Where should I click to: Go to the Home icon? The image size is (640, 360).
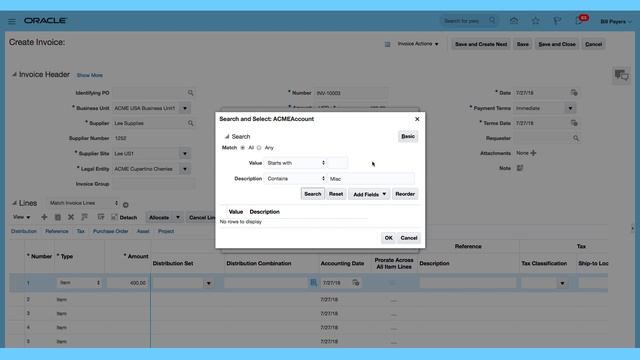[514, 20]
